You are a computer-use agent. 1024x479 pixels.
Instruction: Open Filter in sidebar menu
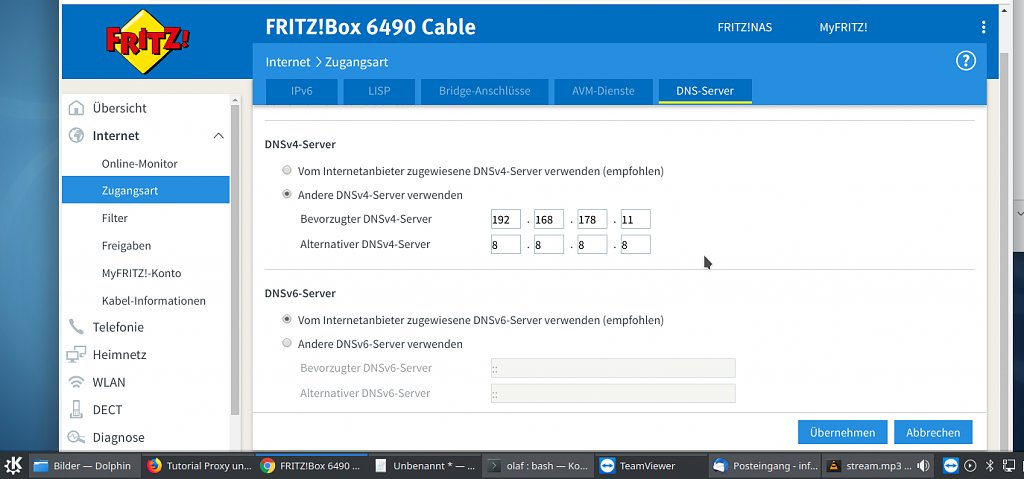tap(115, 218)
